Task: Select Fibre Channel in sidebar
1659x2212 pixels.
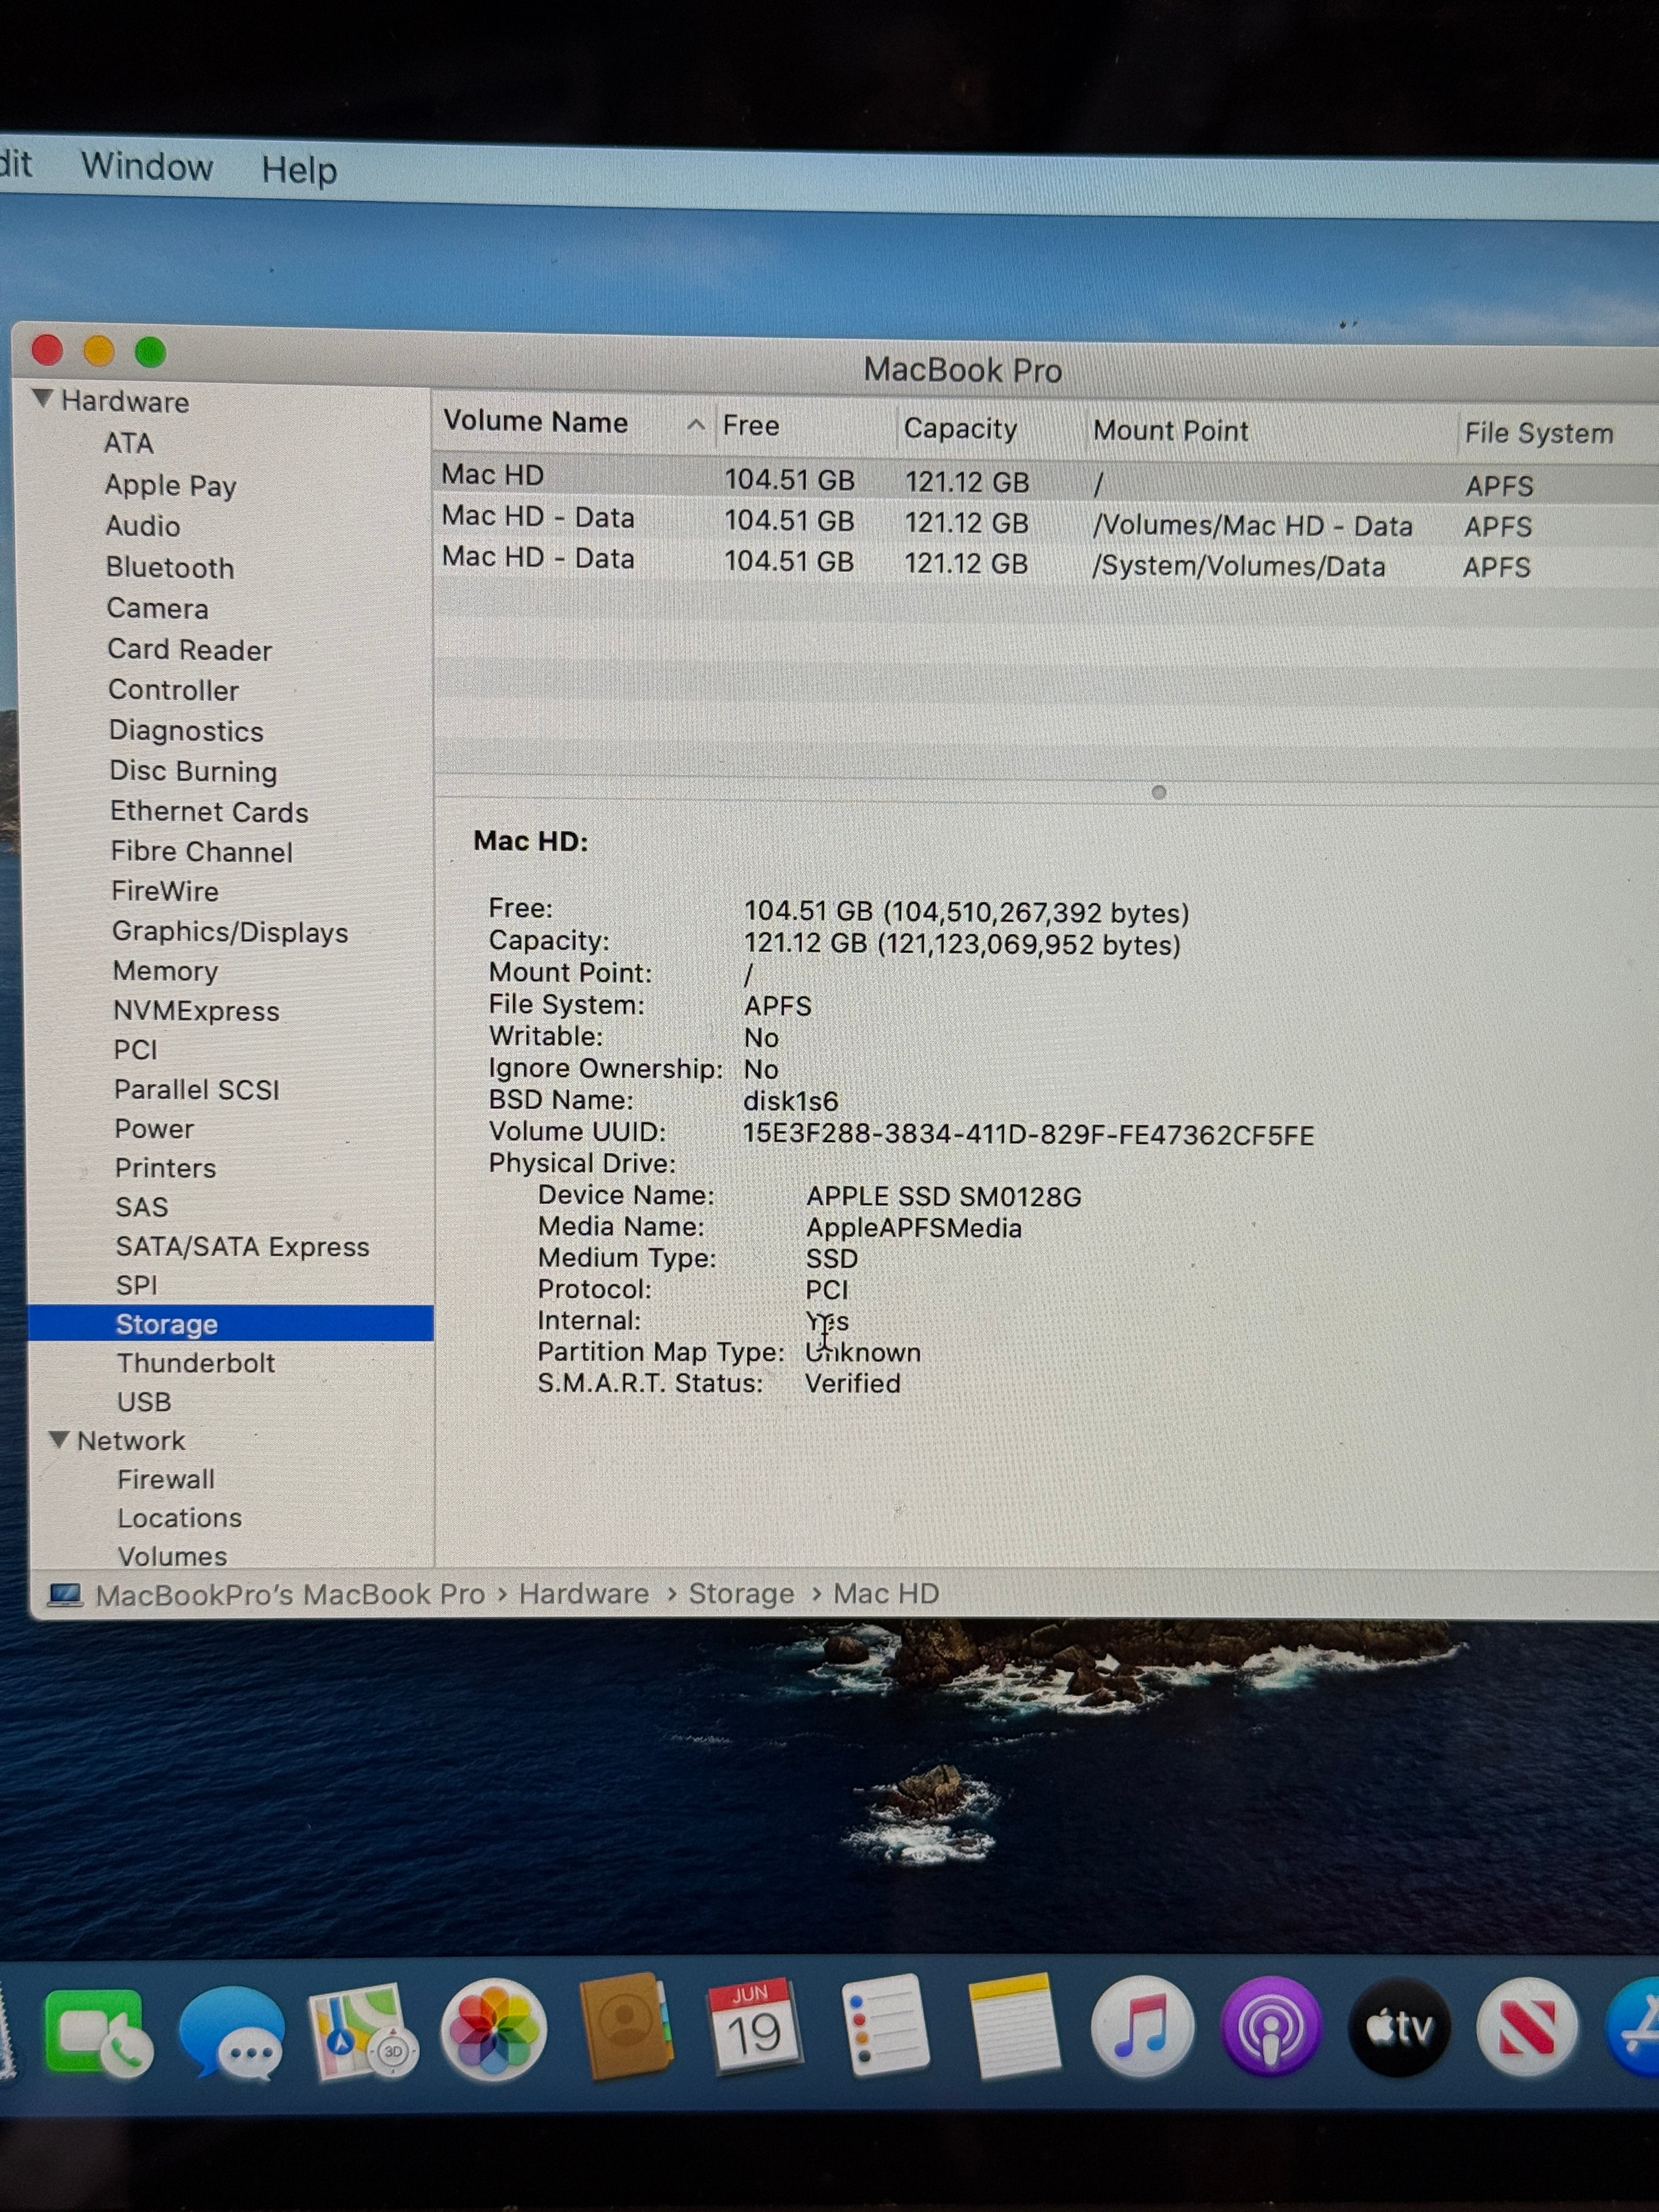Action: (x=201, y=851)
